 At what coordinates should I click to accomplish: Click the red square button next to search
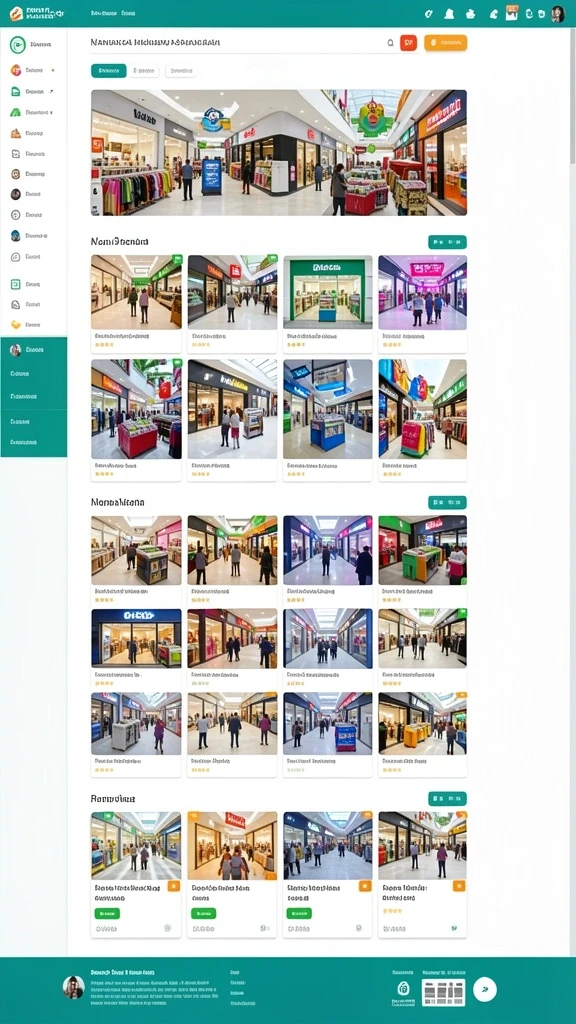(408, 43)
